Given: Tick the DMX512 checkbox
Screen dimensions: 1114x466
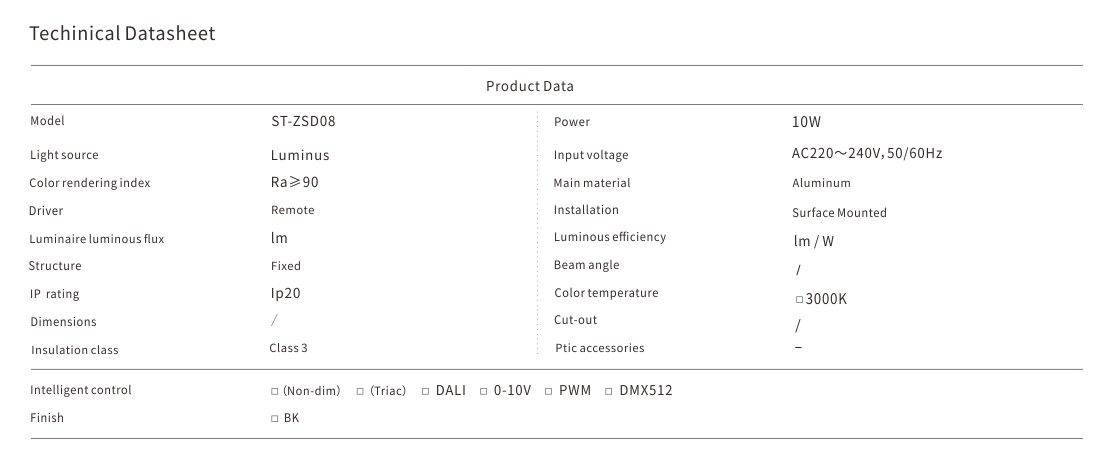Looking at the screenshot, I should (x=609, y=391).
